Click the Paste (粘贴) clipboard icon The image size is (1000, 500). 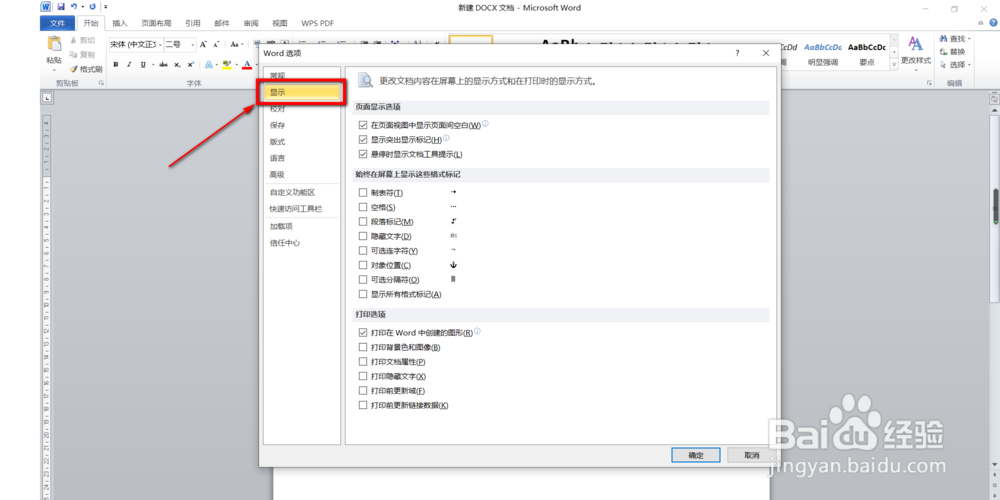pyautogui.click(x=54, y=45)
